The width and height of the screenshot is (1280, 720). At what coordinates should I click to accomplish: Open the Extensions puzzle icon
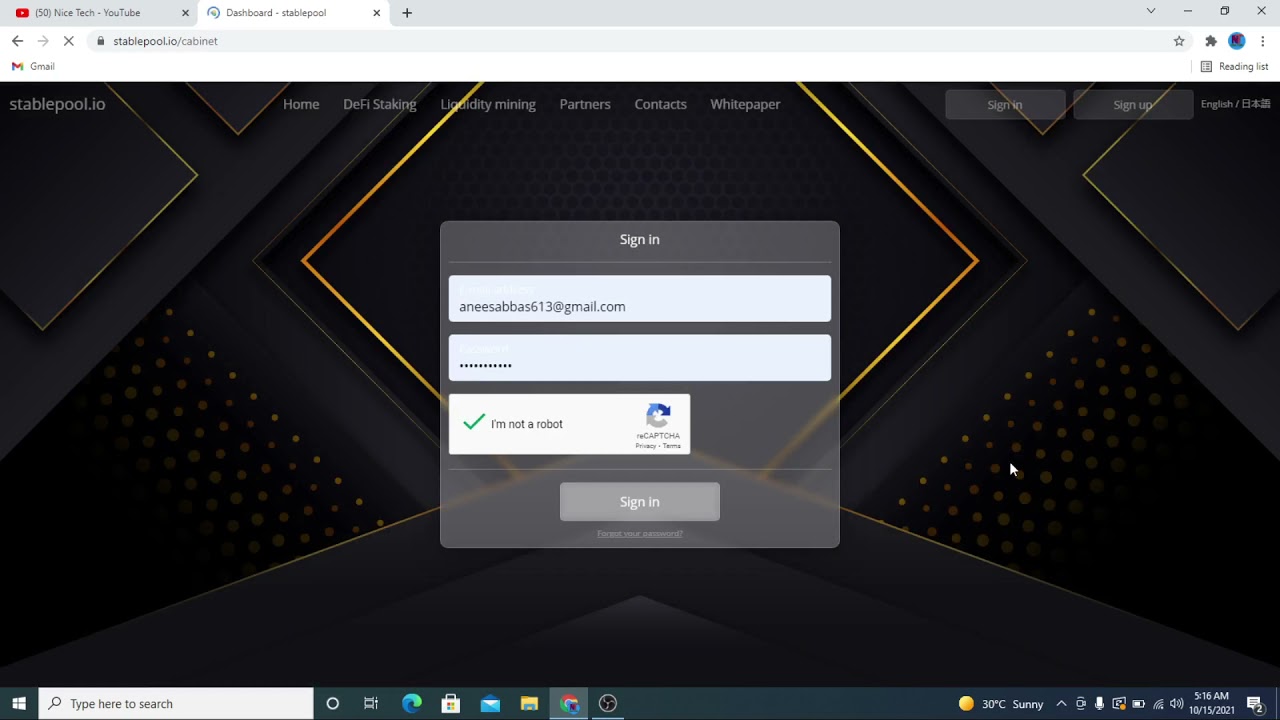tap(1210, 41)
